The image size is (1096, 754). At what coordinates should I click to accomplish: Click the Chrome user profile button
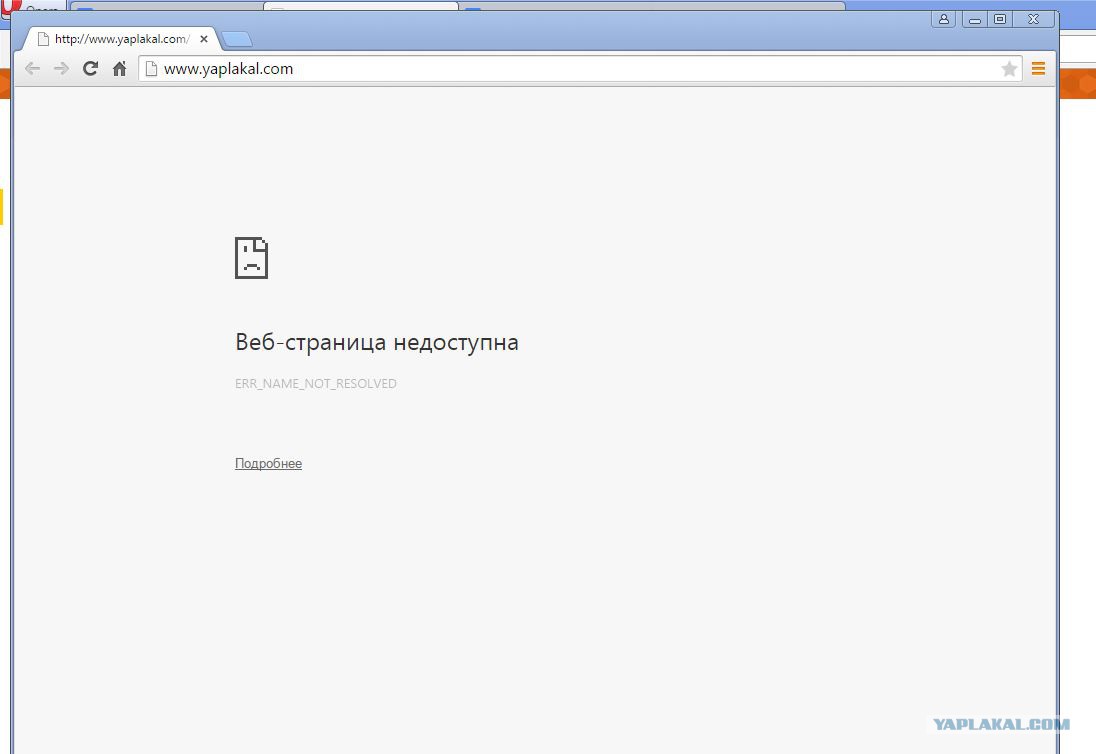click(944, 20)
